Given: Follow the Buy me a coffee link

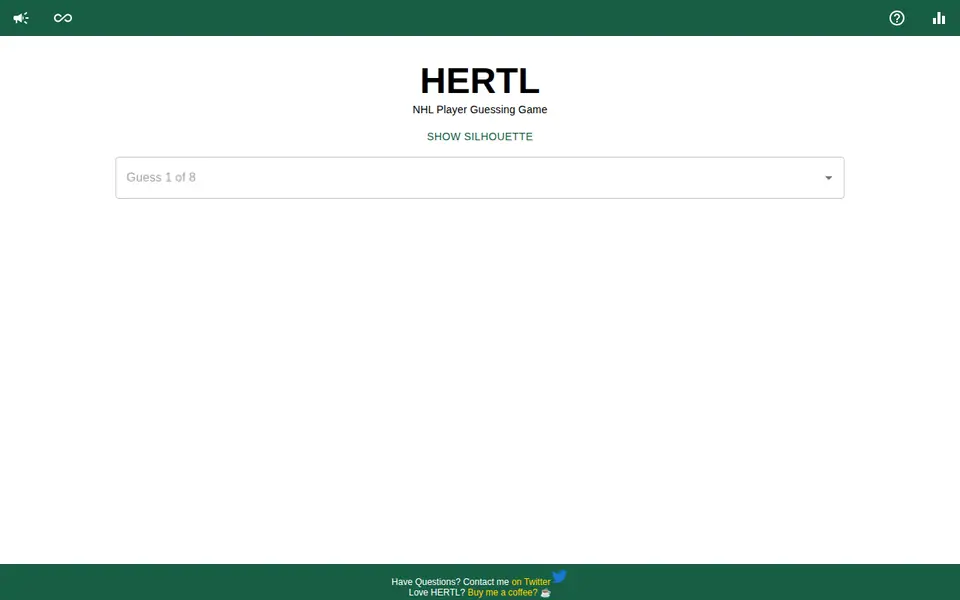Looking at the screenshot, I should pyautogui.click(x=502, y=592).
